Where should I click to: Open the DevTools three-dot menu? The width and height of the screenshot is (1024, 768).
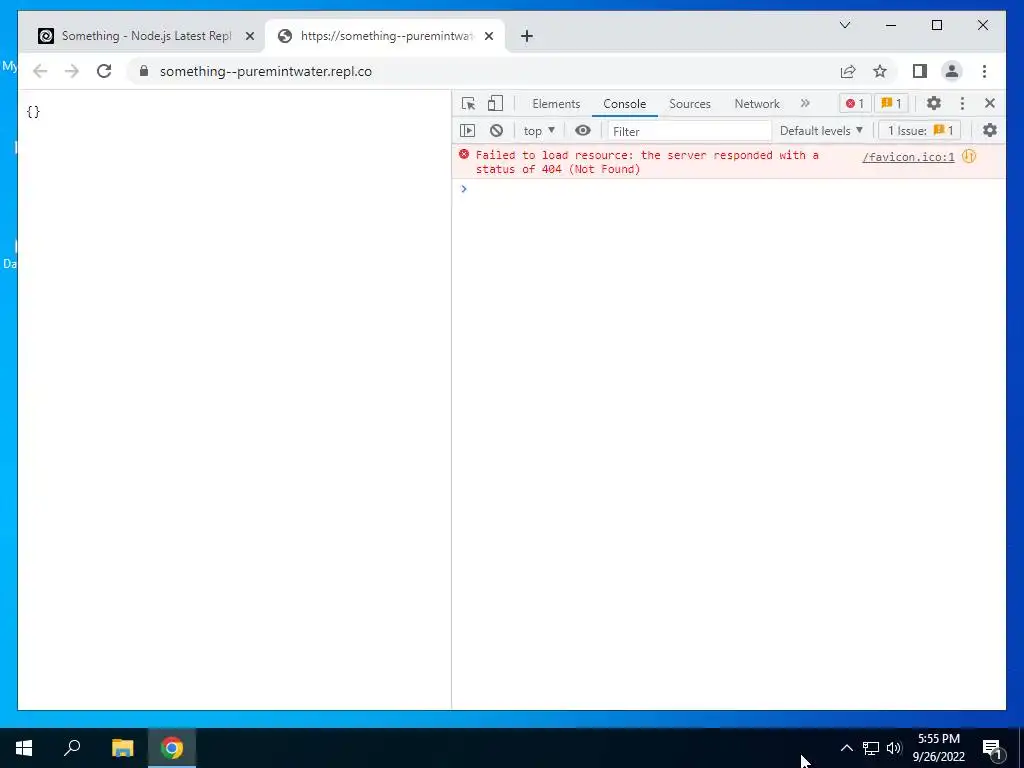pyautogui.click(x=962, y=103)
